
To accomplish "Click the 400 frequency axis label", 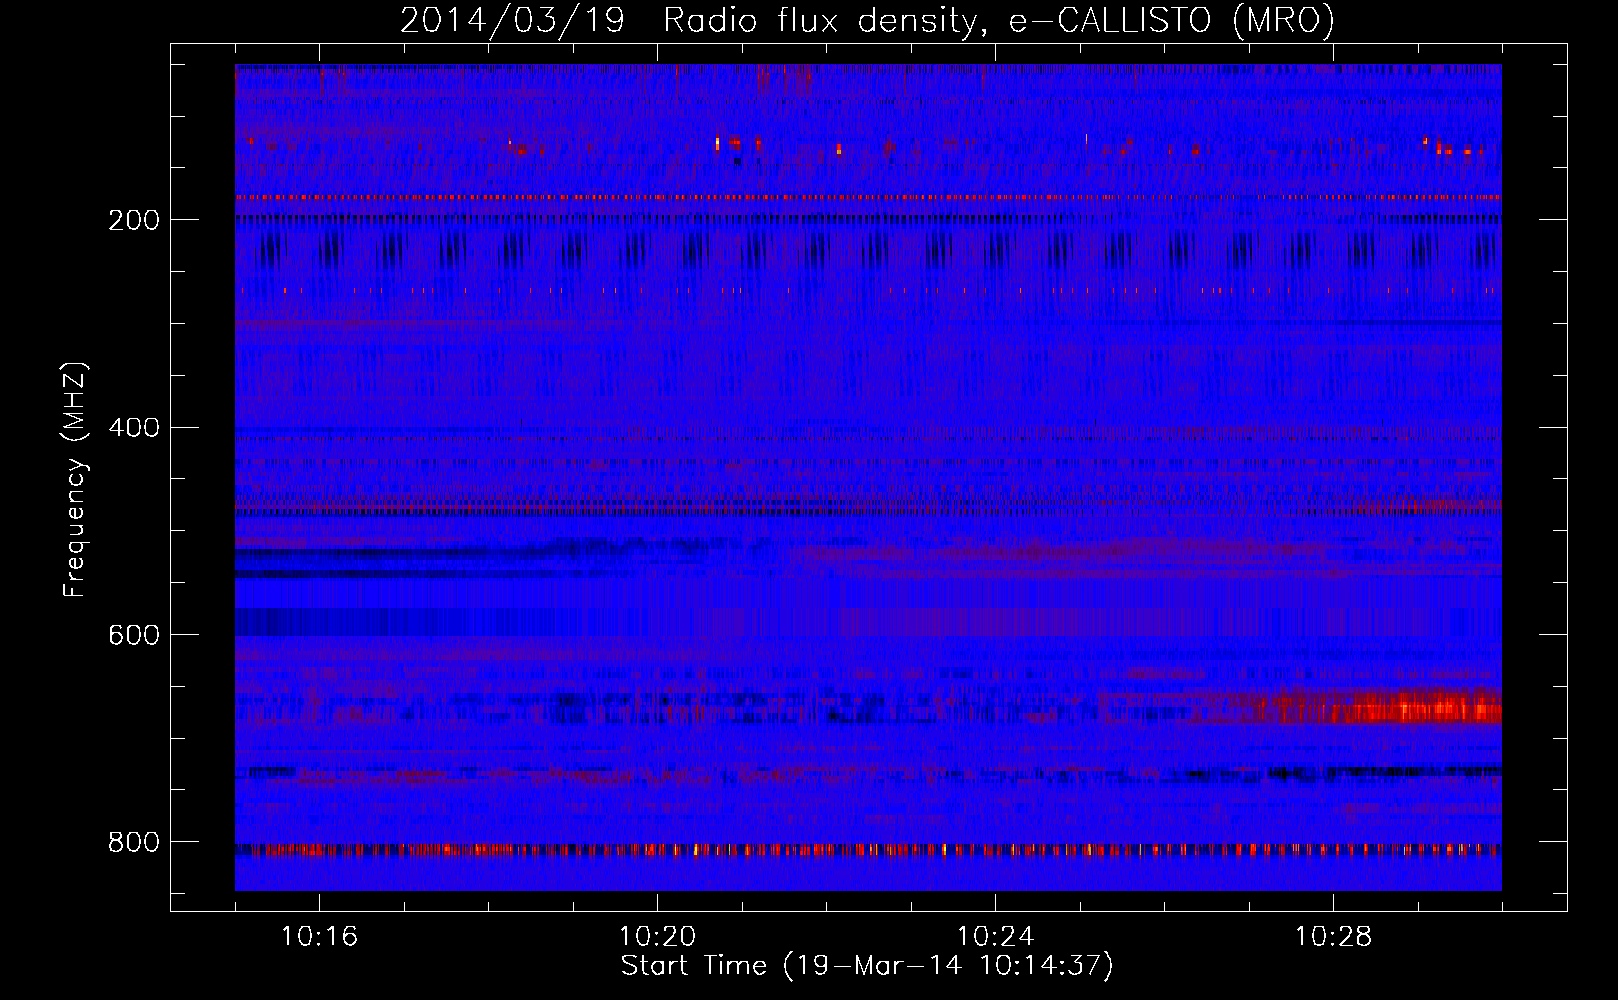I will coord(134,428).
